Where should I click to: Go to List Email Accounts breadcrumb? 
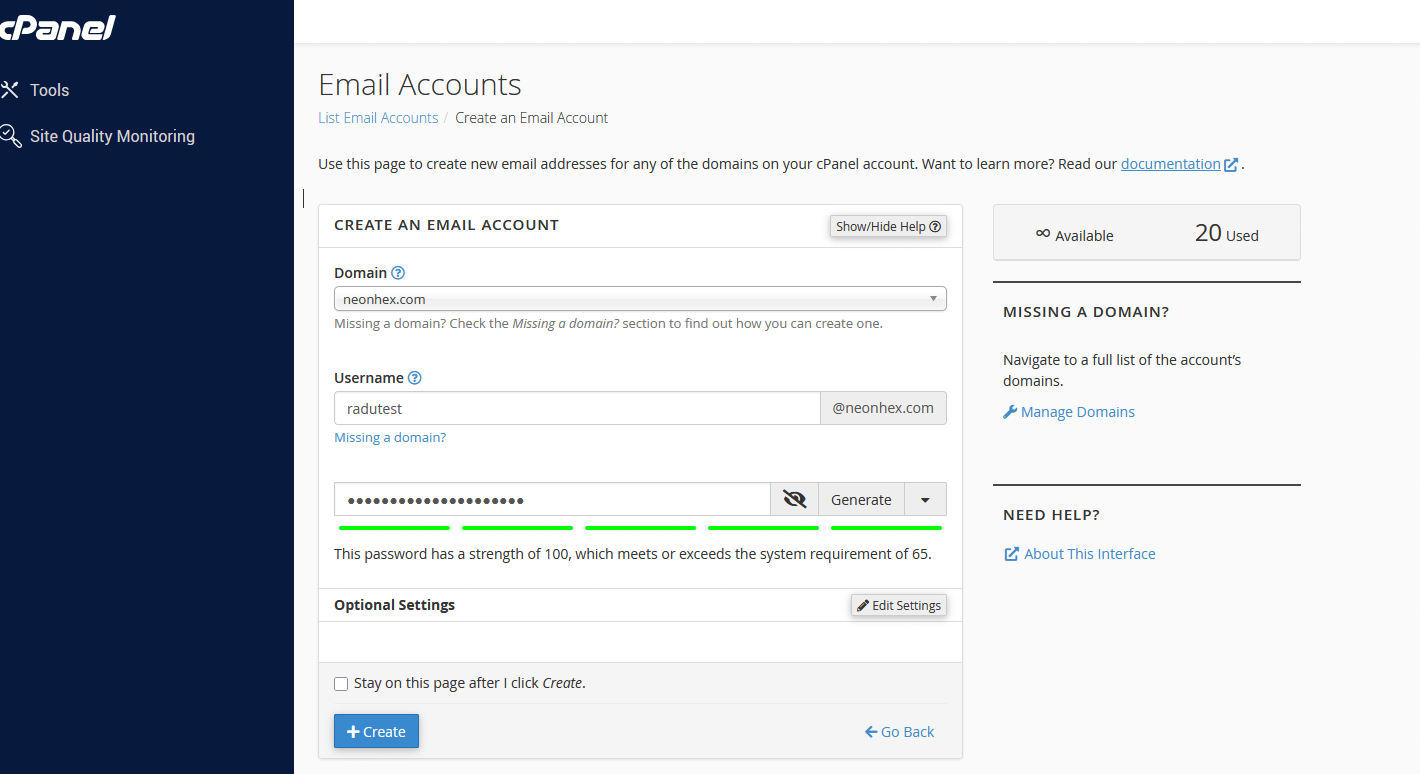tap(378, 118)
